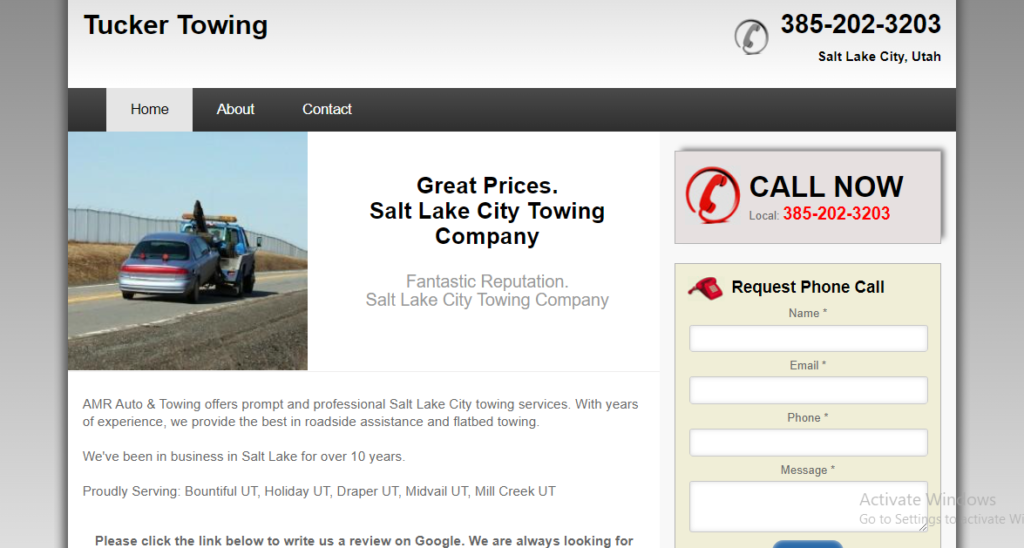The image size is (1024, 548).
Task: Focus the Email input field
Action: click(x=808, y=390)
